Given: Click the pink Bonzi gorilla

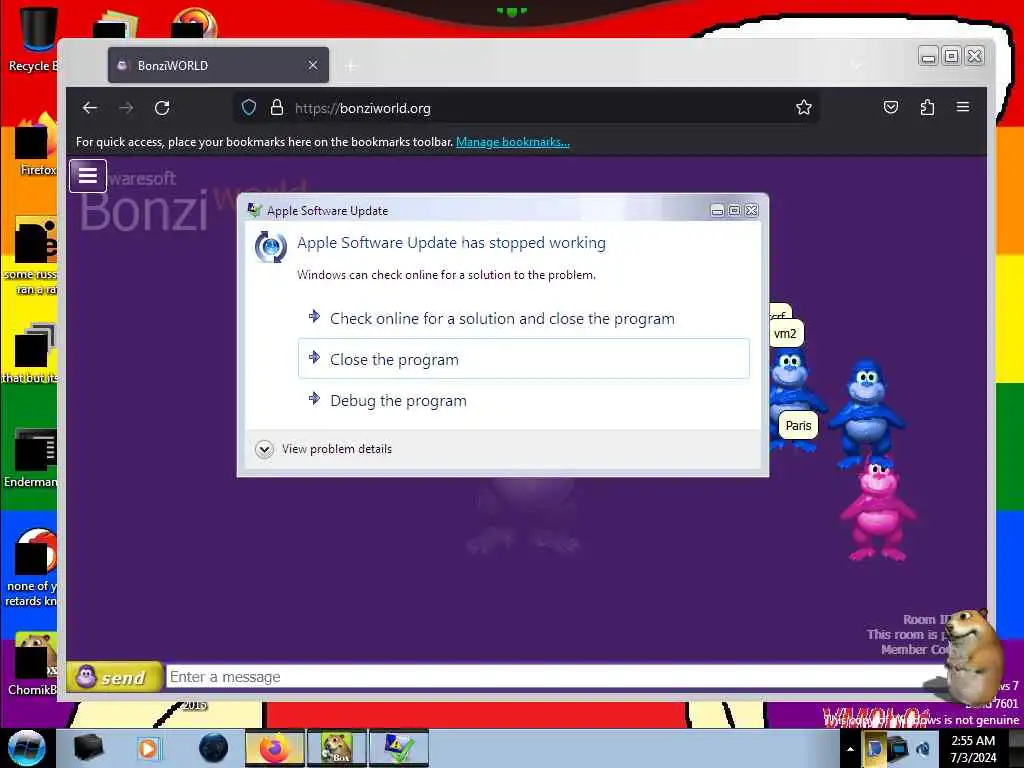Looking at the screenshot, I should tap(877, 509).
